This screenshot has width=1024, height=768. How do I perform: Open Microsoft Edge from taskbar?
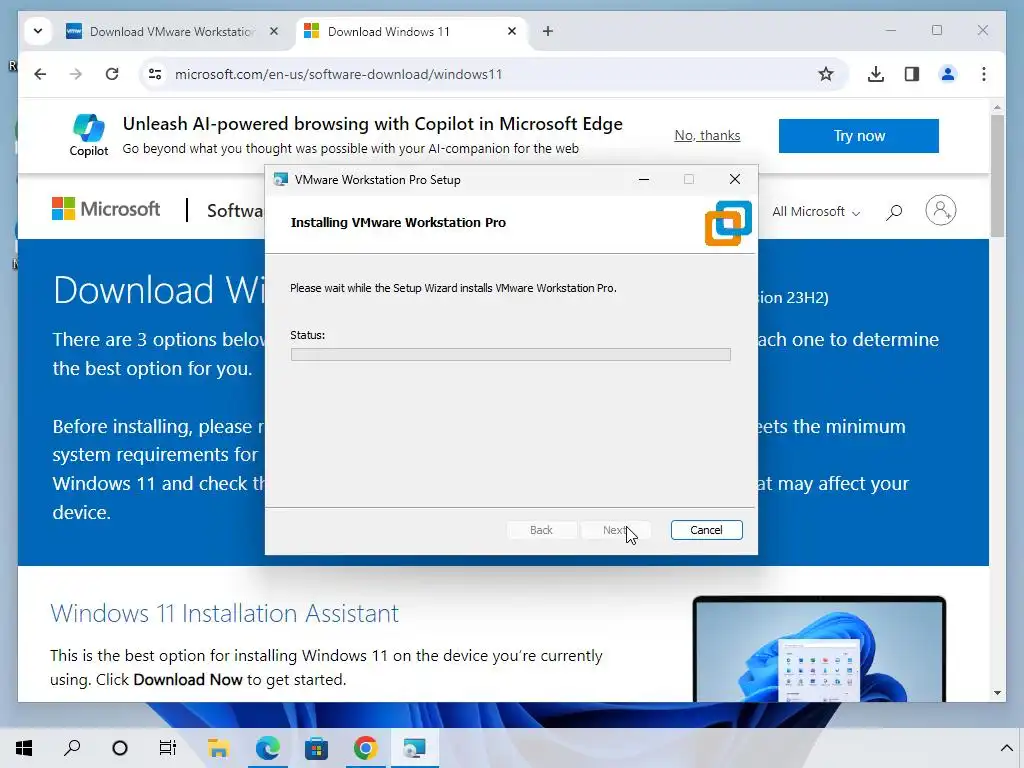[x=267, y=748]
